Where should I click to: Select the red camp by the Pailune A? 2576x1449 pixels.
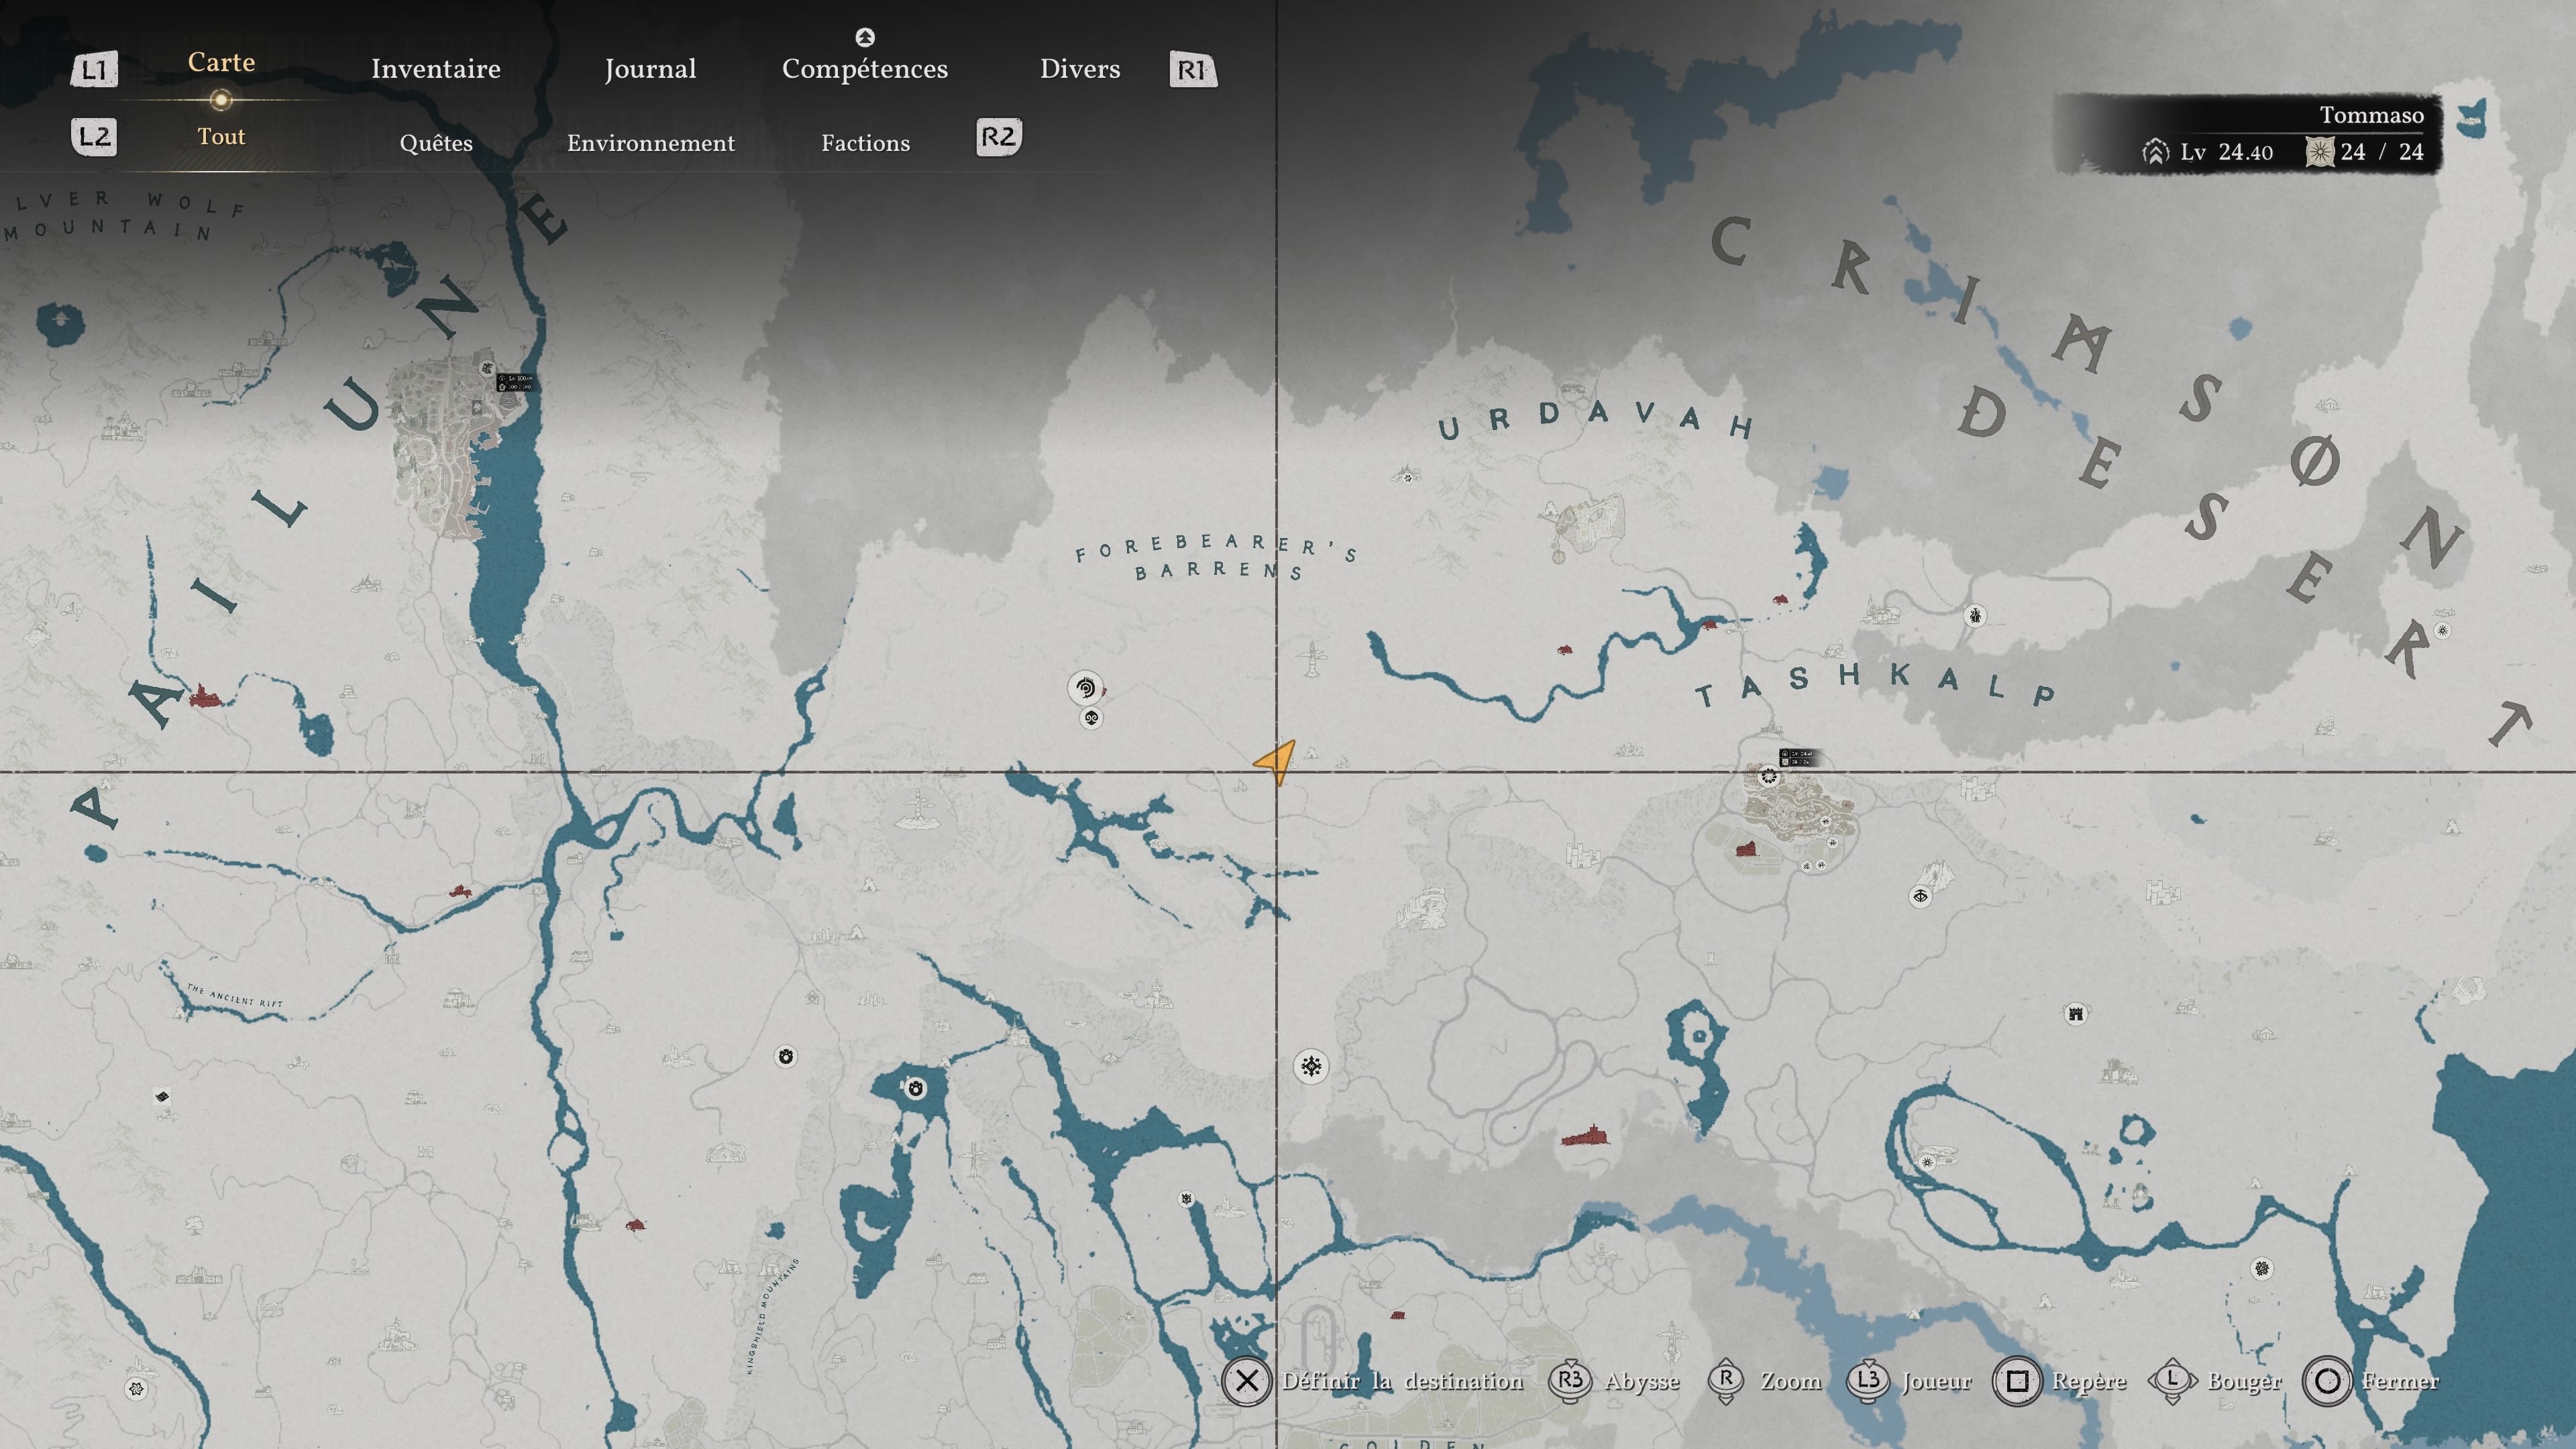tap(204, 696)
